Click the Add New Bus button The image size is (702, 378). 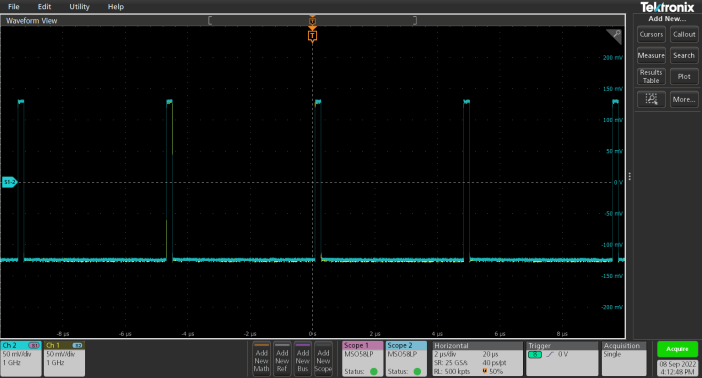[x=303, y=358]
